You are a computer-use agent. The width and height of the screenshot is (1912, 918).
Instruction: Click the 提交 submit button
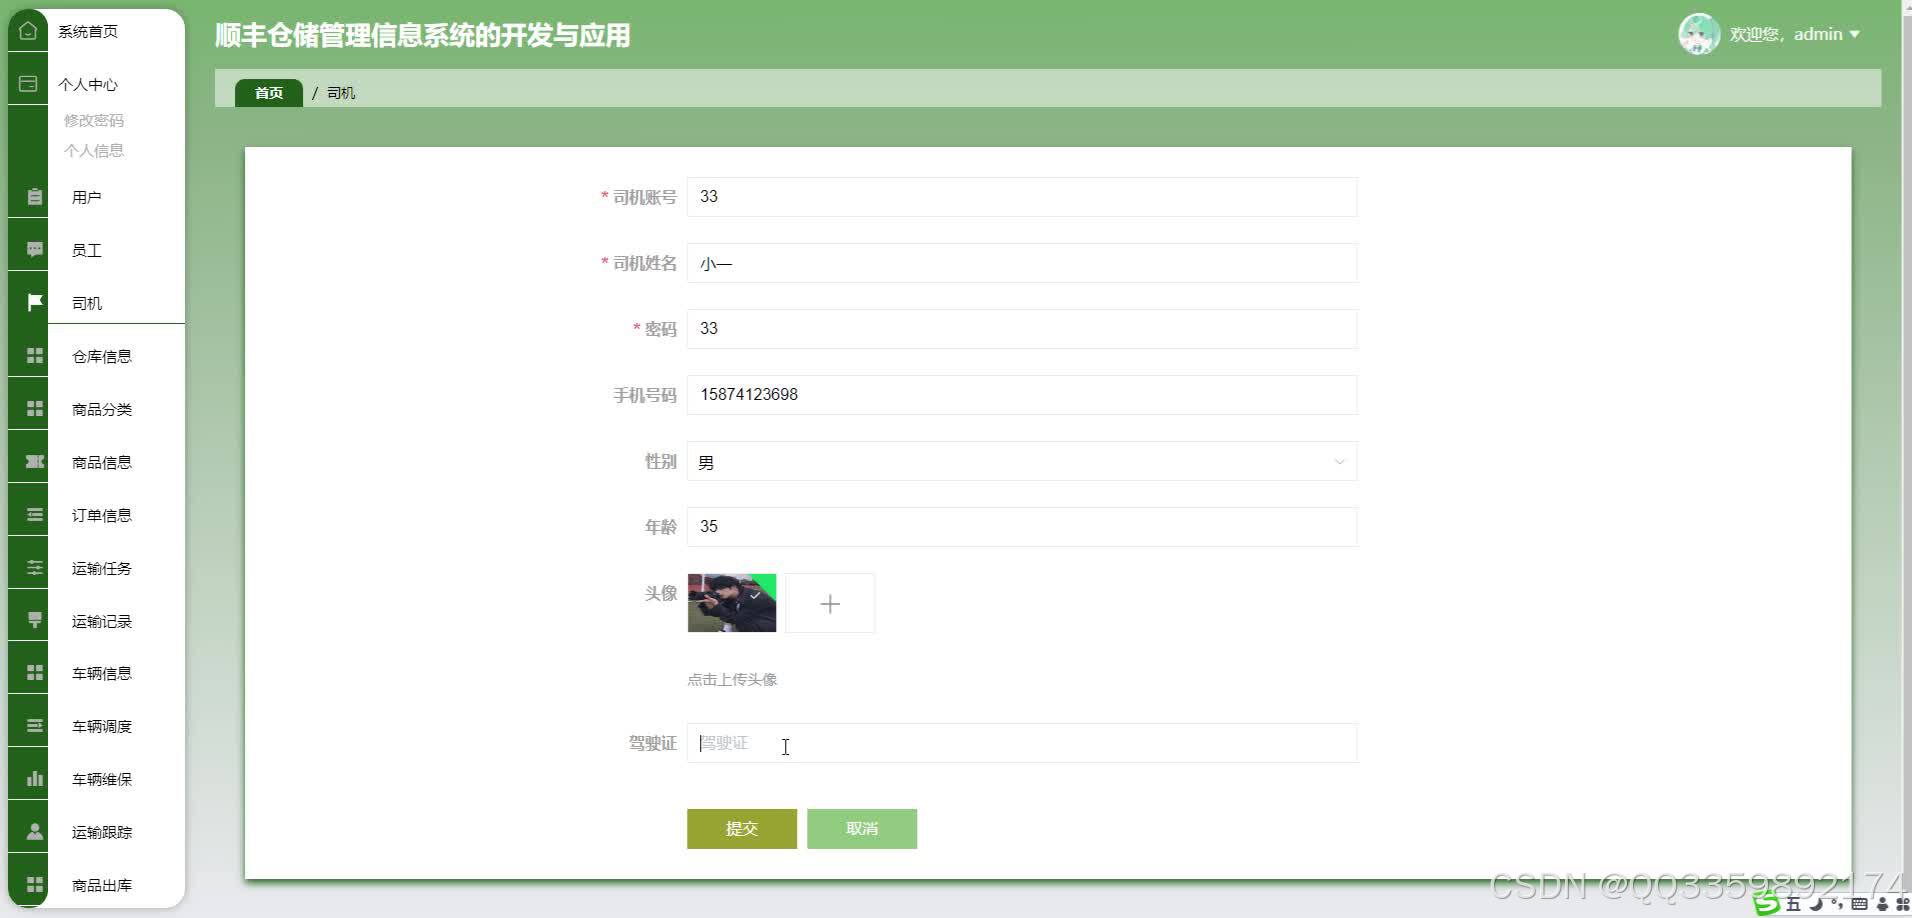(742, 828)
